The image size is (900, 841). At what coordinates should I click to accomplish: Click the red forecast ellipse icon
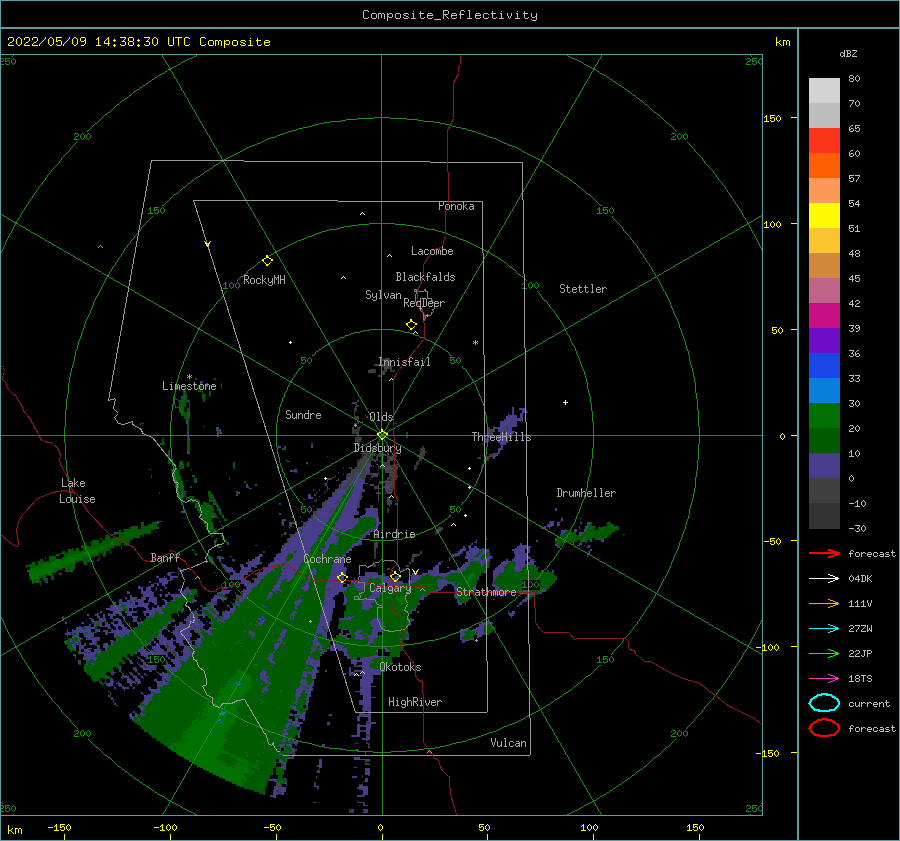[x=824, y=728]
